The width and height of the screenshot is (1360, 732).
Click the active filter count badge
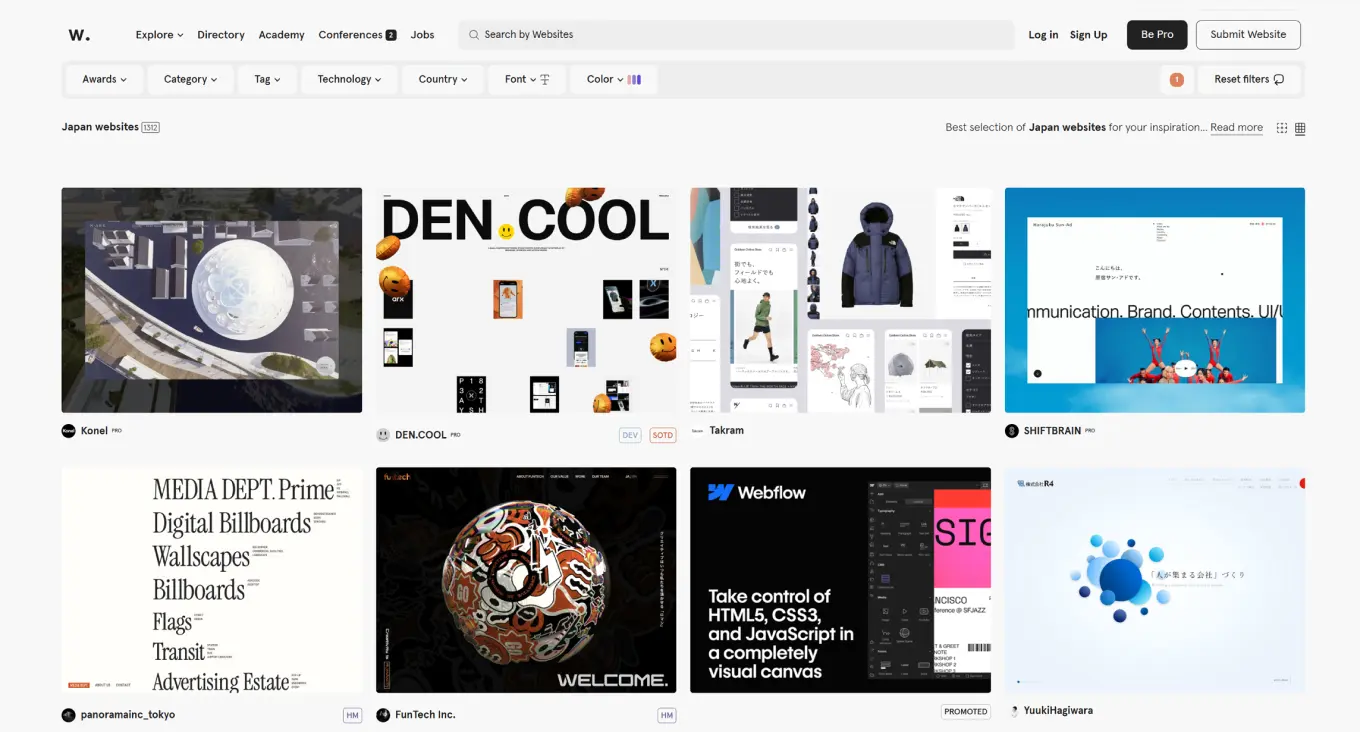coord(1176,79)
